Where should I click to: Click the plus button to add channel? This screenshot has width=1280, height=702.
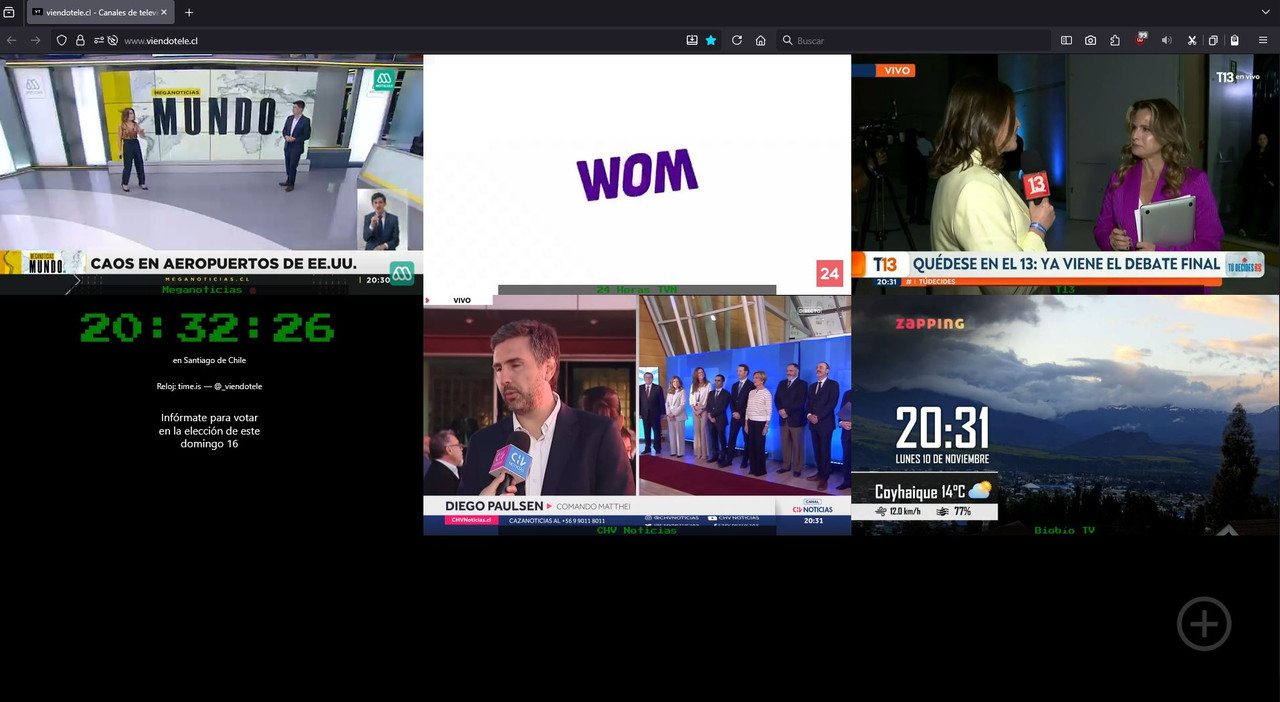(1204, 624)
